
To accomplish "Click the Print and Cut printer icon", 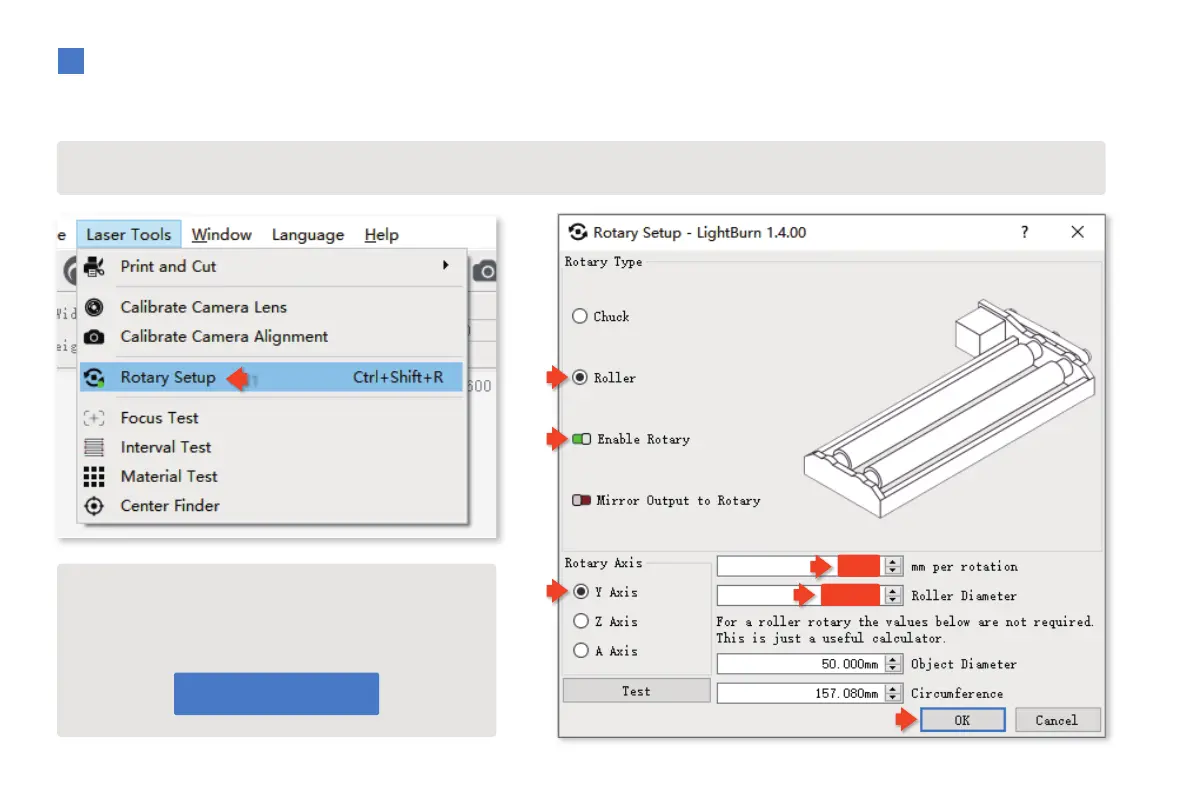I will click(94, 267).
